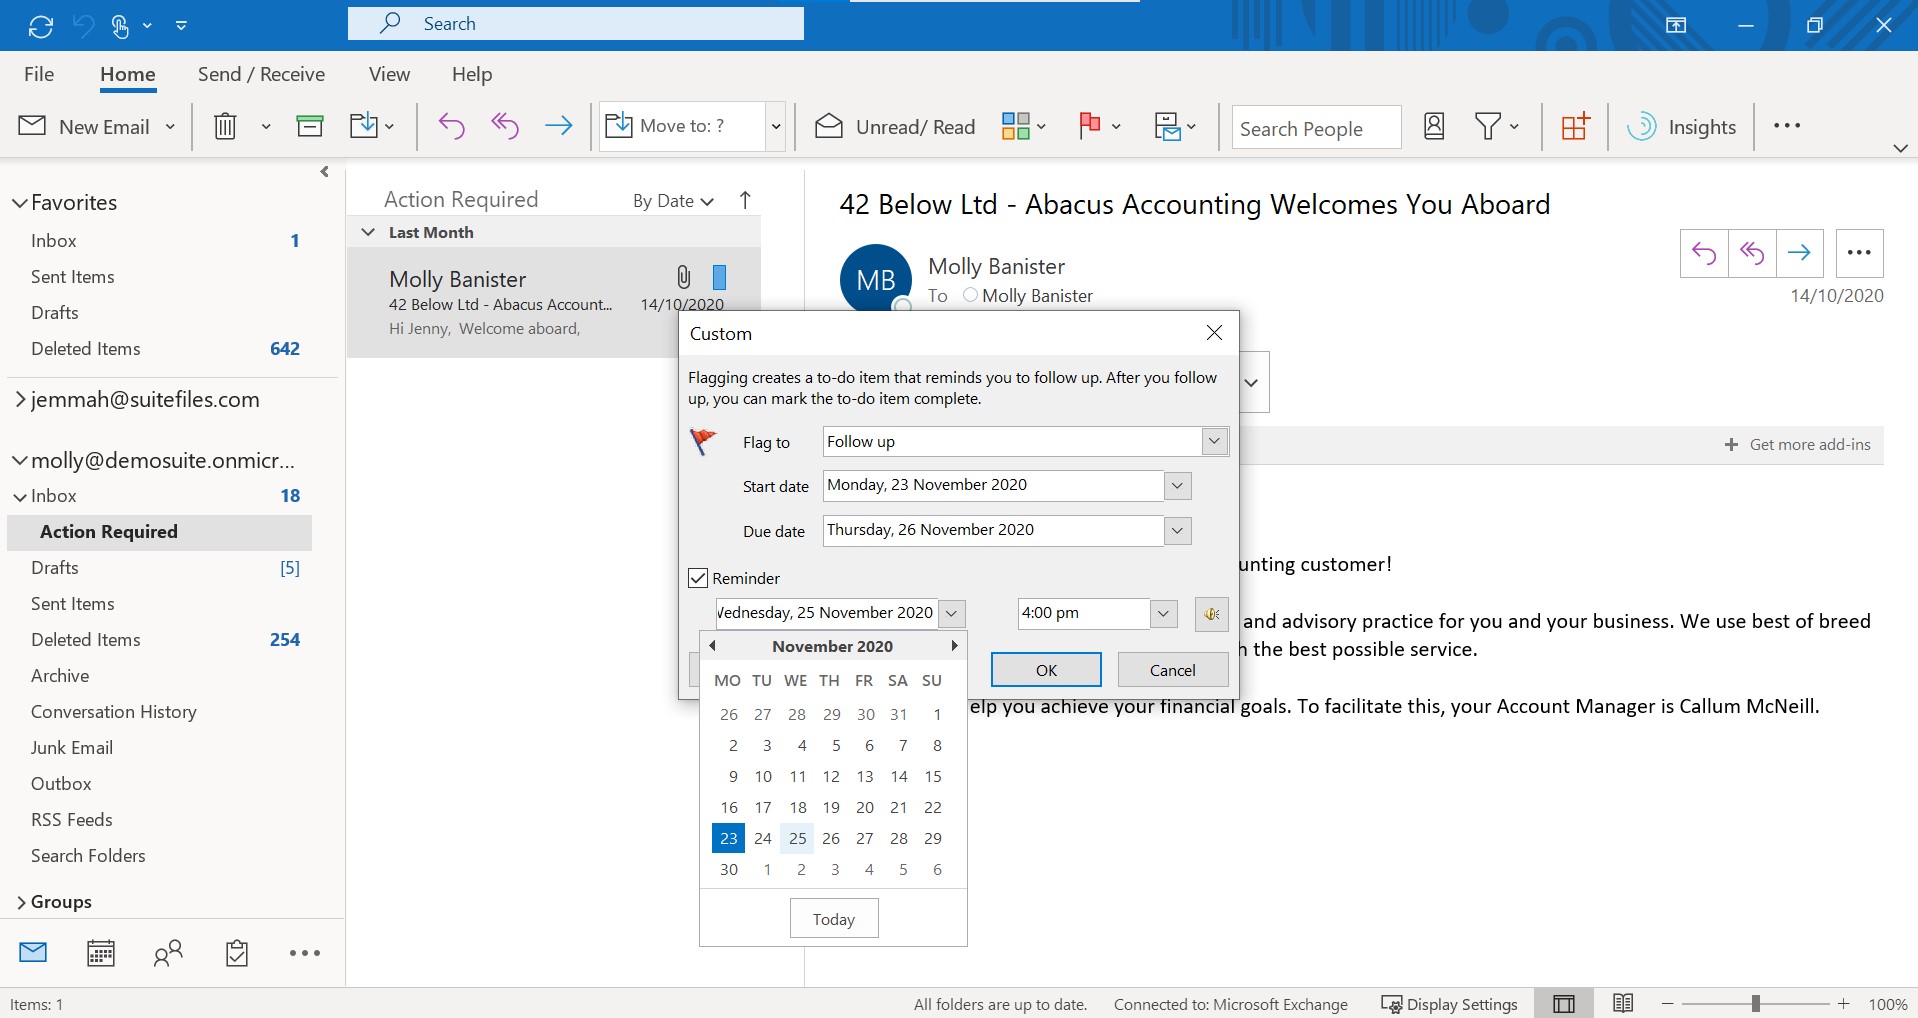Click the Rules icon in ribbon
The height and width of the screenshot is (1018, 1918).
pyautogui.click(x=1167, y=126)
